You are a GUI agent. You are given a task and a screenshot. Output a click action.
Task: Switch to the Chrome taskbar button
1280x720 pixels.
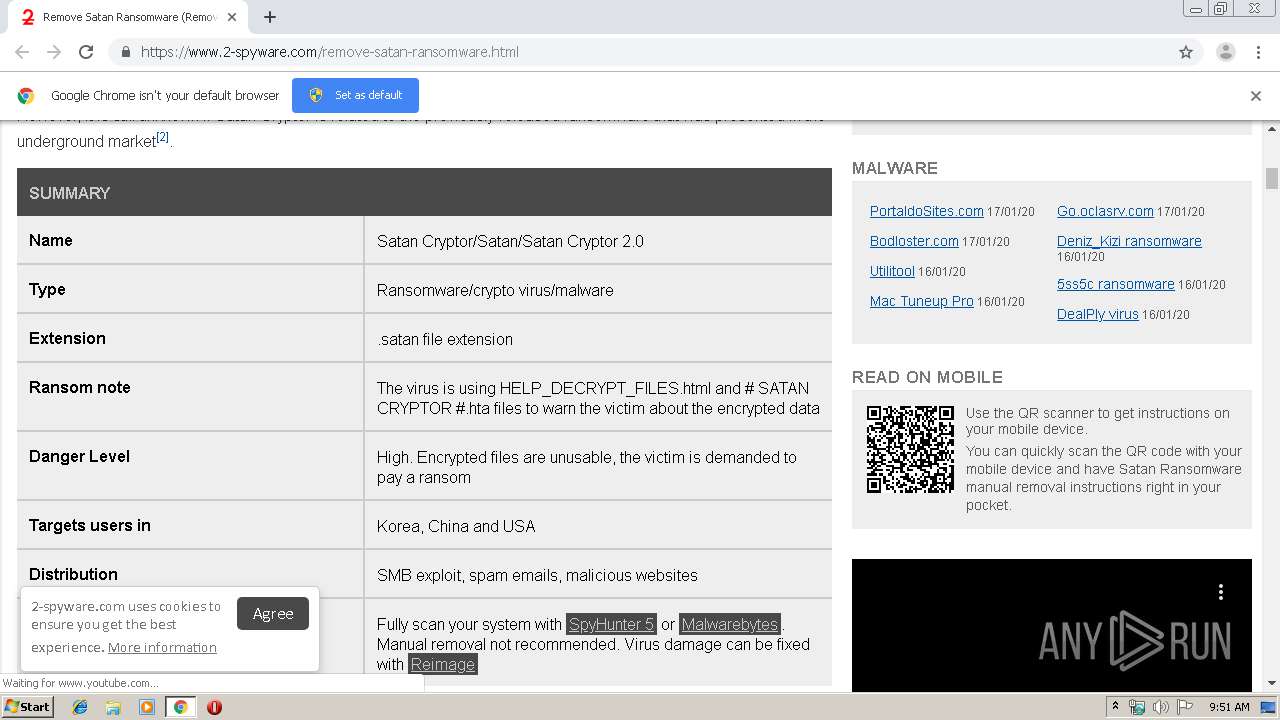(180, 707)
